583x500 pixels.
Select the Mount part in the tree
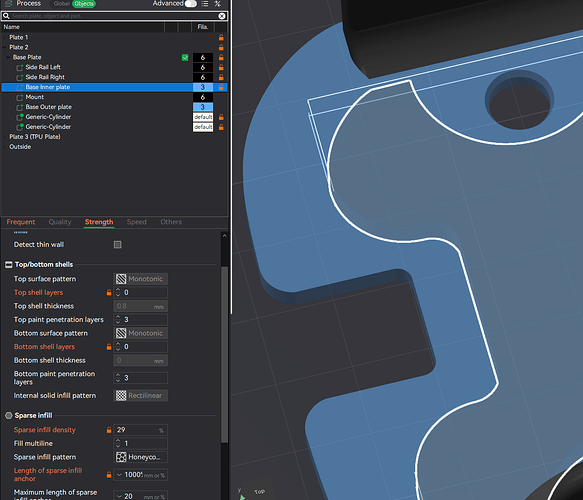35,97
